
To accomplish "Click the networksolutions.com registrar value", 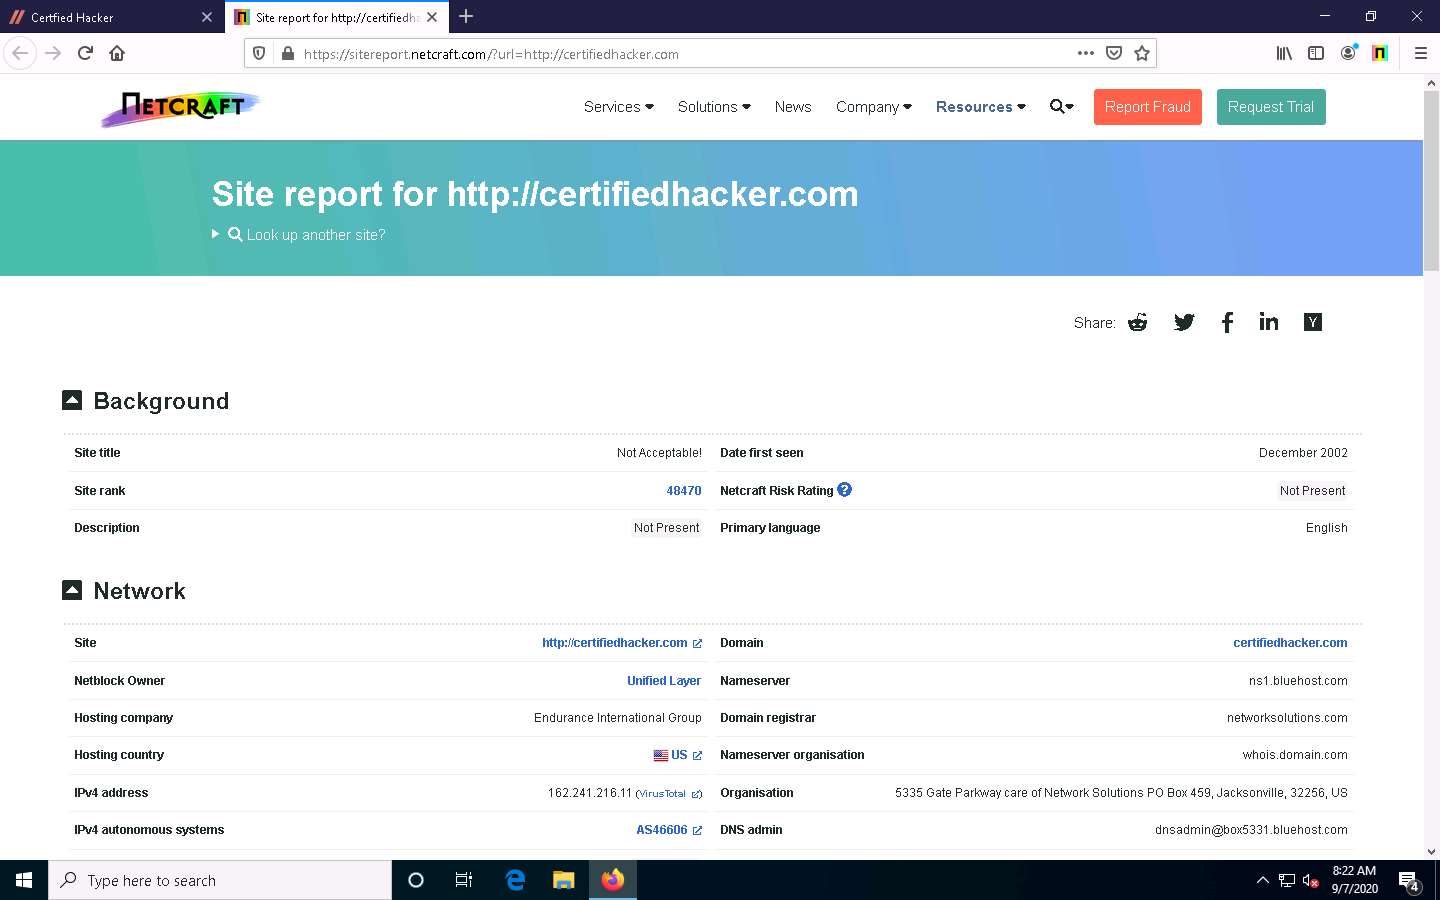I will pos(1287,718).
